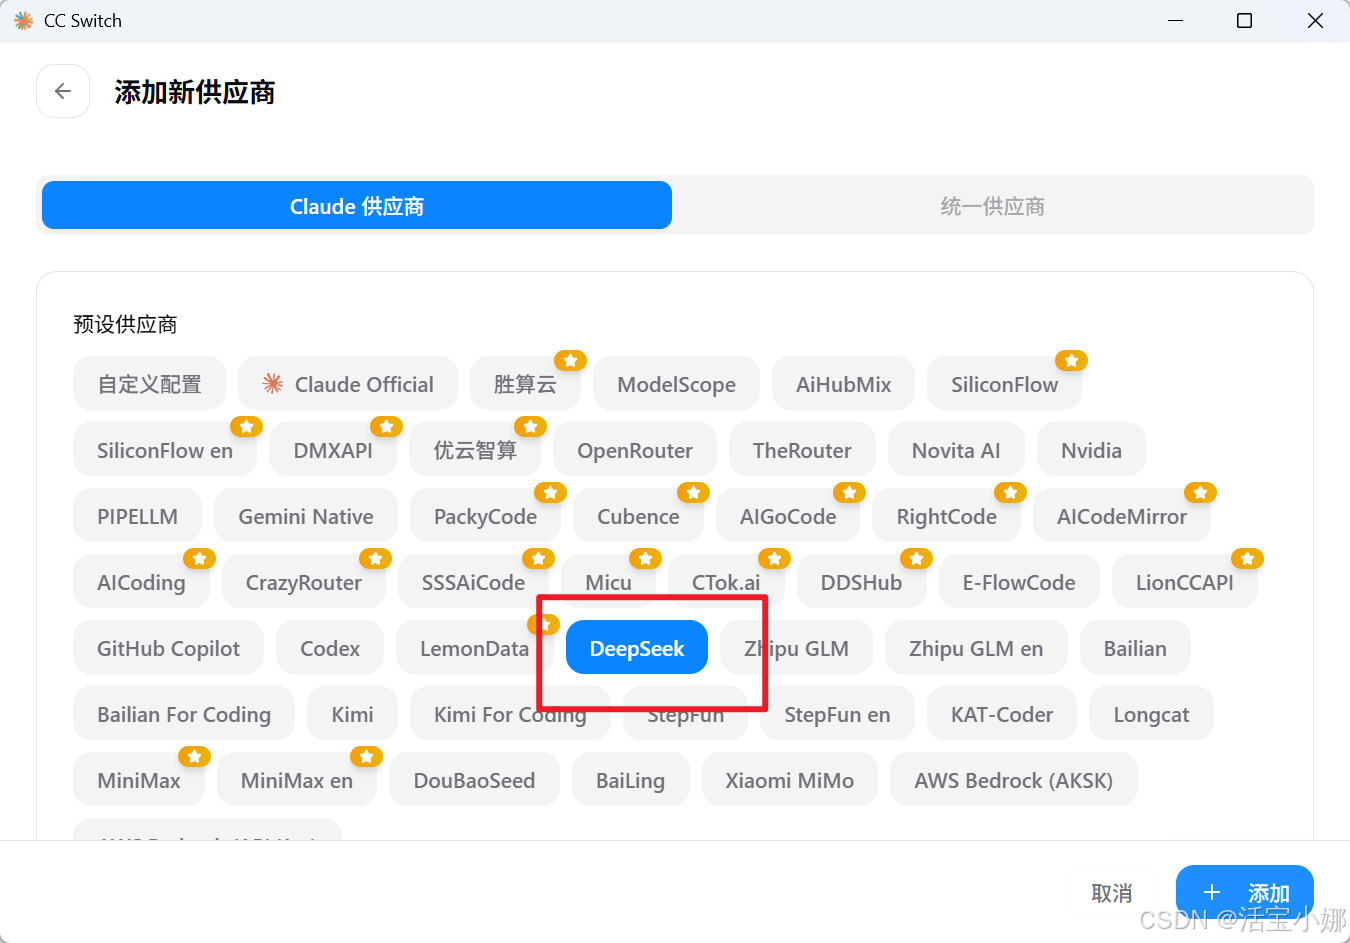Click the CC Switch app logo
Viewport: 1350px width, 943px height.
pyautogui.click(x=24, y=21)
